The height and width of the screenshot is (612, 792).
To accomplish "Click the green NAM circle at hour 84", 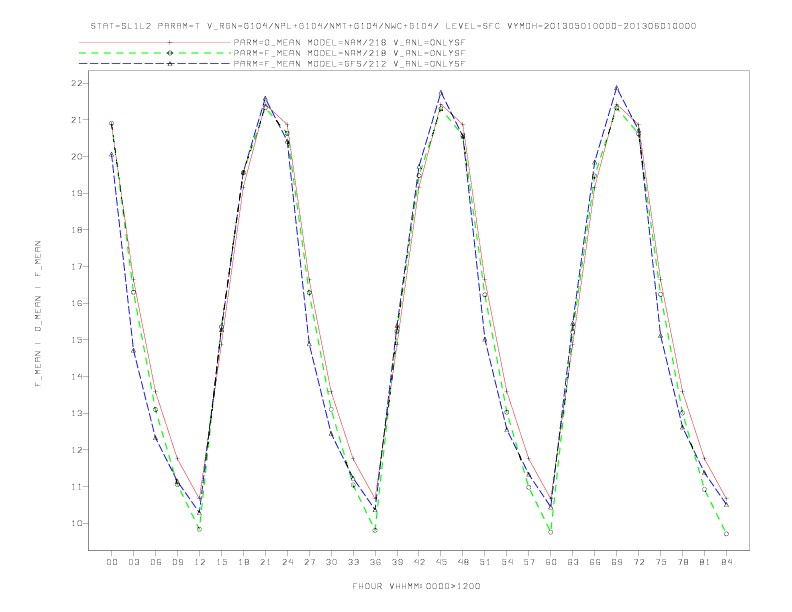I will click(x=726, y=534).
